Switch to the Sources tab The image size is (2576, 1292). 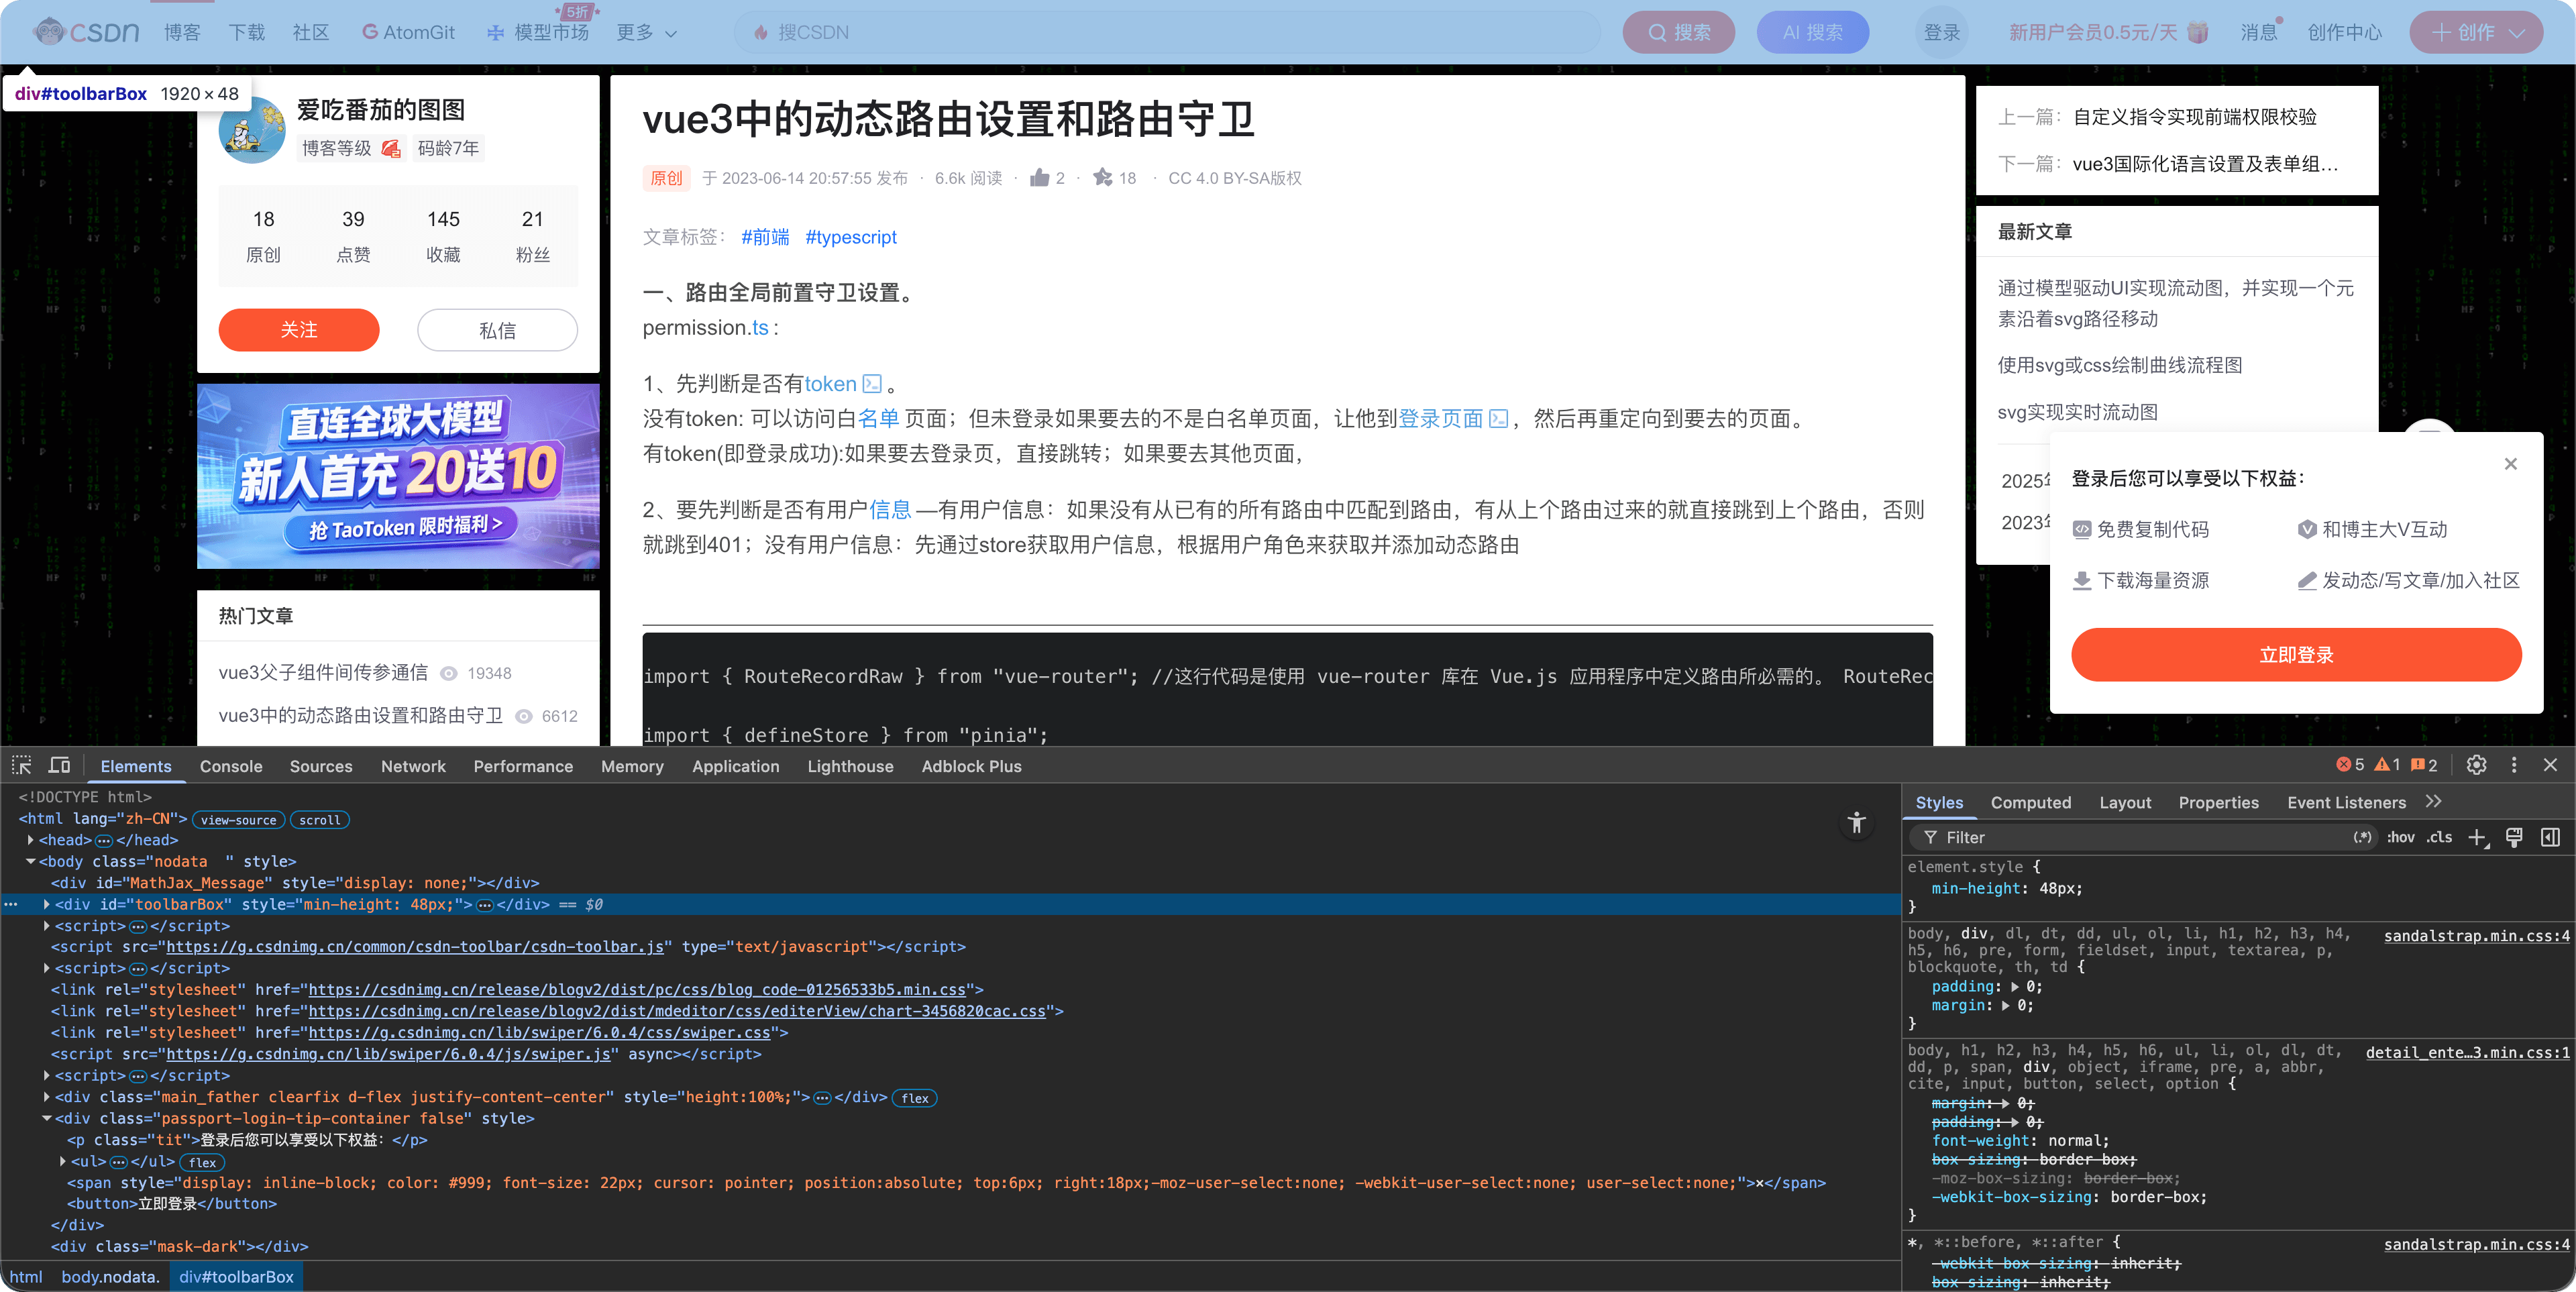point(321,766)
